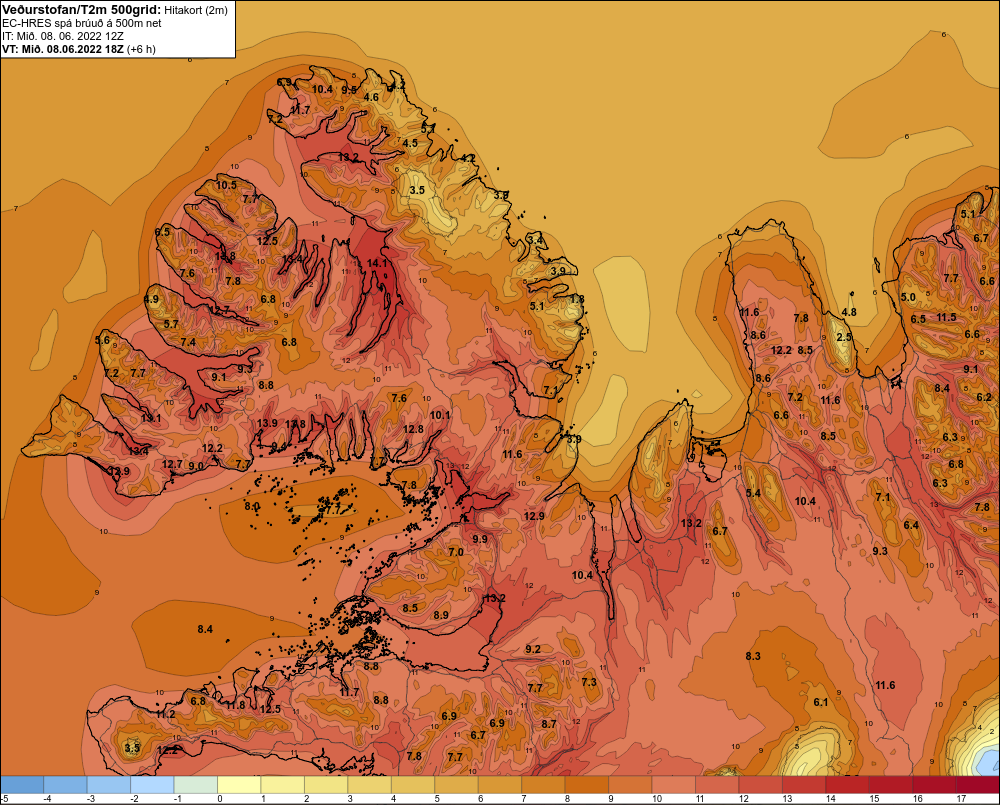Click the 8.3 temperature value
The image size is (1000, 805).
pyautogui.click(x=753, y=656)
